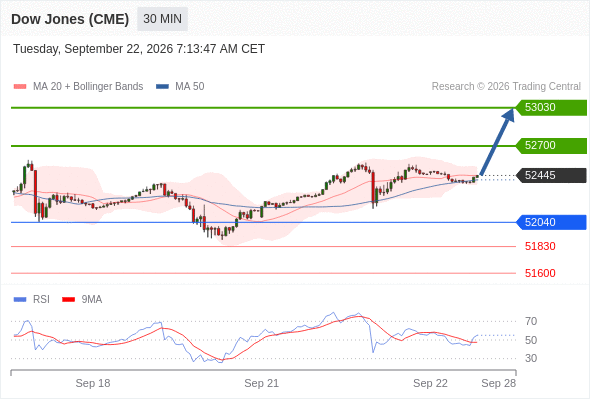Toggle the MA 20 + Bollinger Bands legend label
Image resolution: width=590 pixels, height=400 pixels.
click(x=88, y=87)
